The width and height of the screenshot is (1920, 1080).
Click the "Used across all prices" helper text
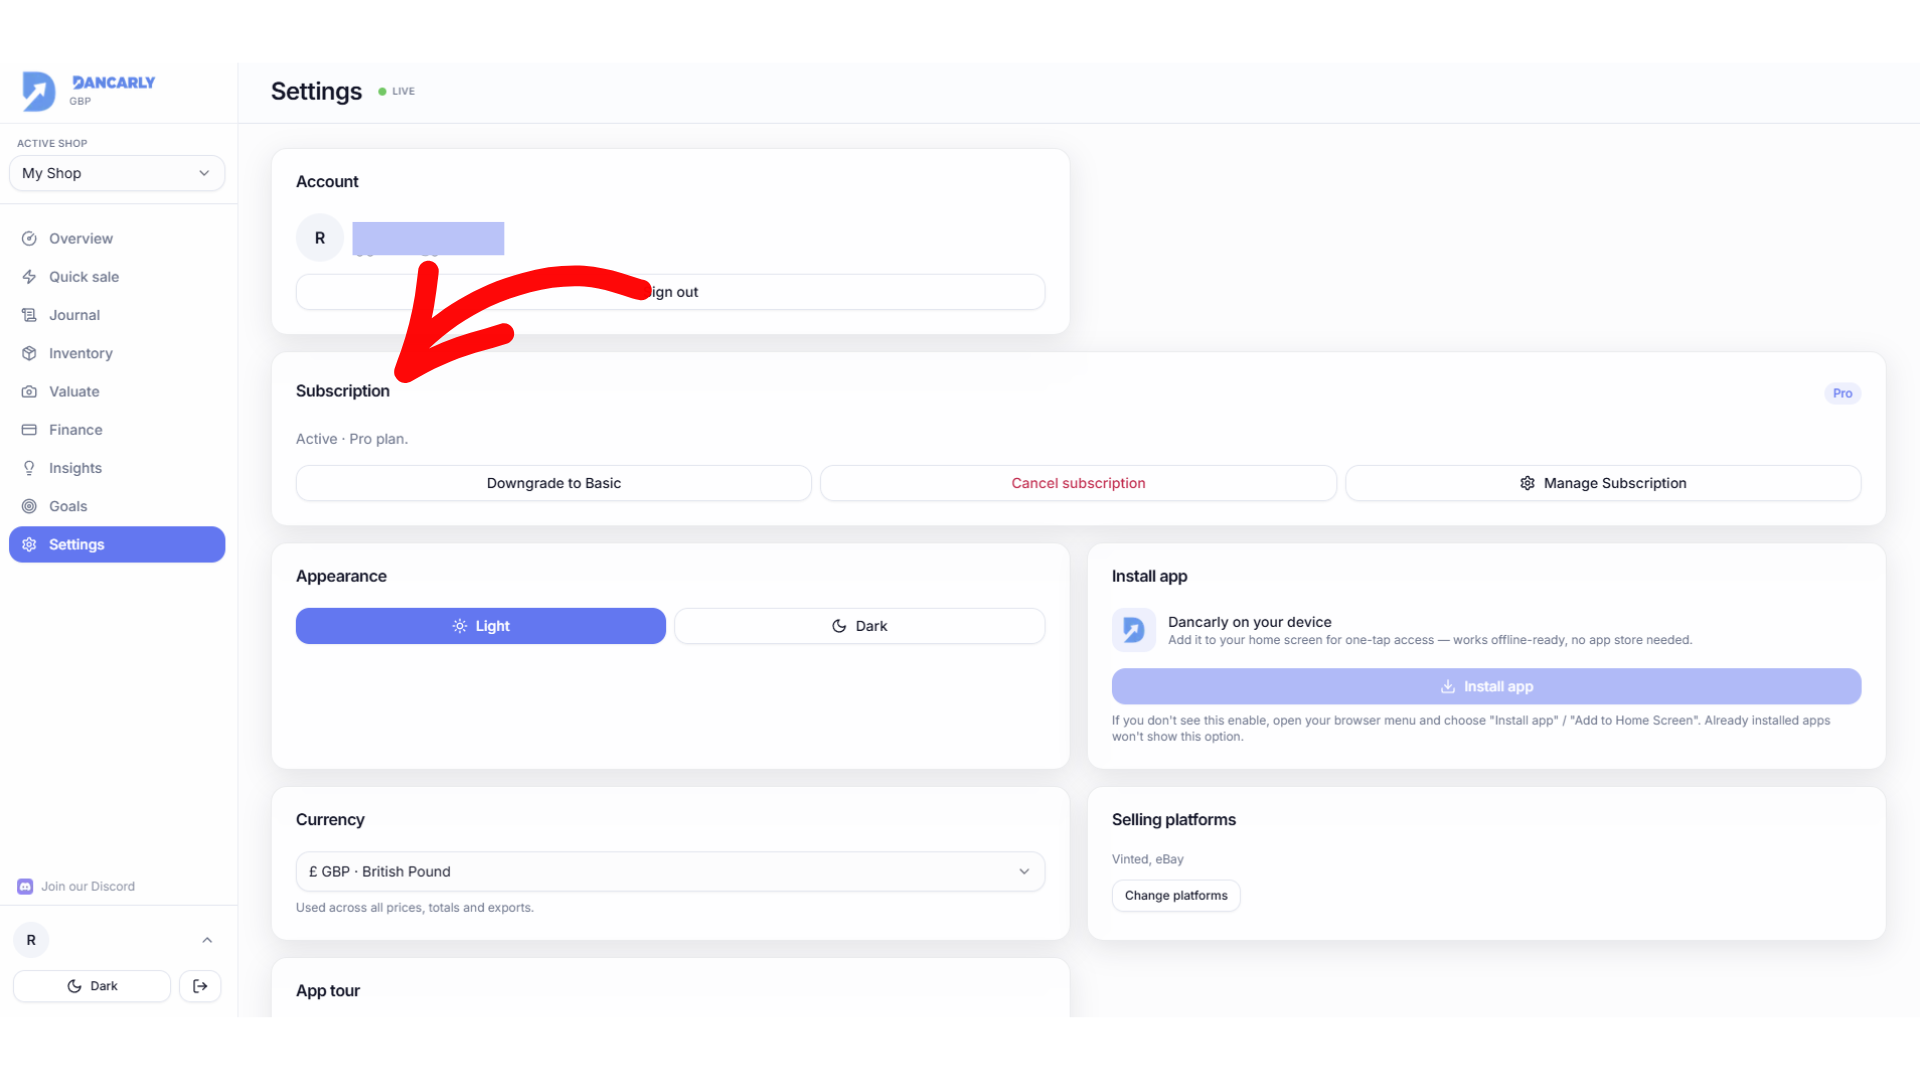click(415, 908)
